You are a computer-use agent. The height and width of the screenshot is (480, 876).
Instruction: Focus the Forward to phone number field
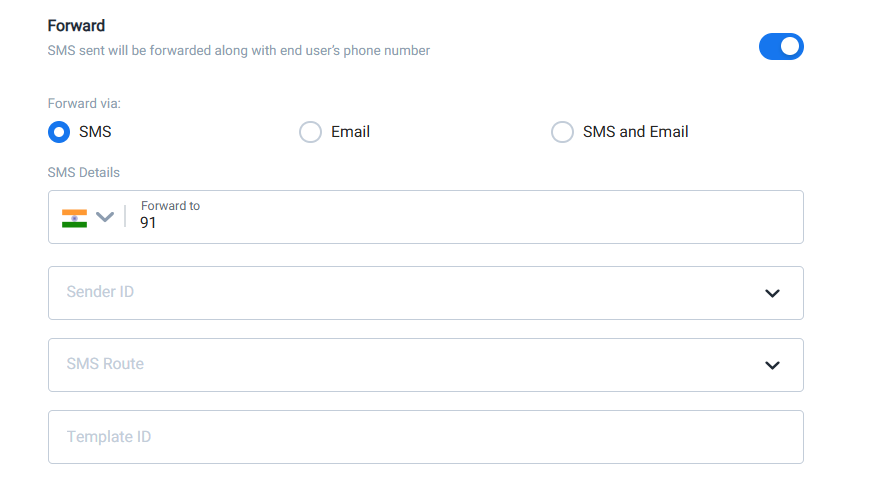point(468,217)
